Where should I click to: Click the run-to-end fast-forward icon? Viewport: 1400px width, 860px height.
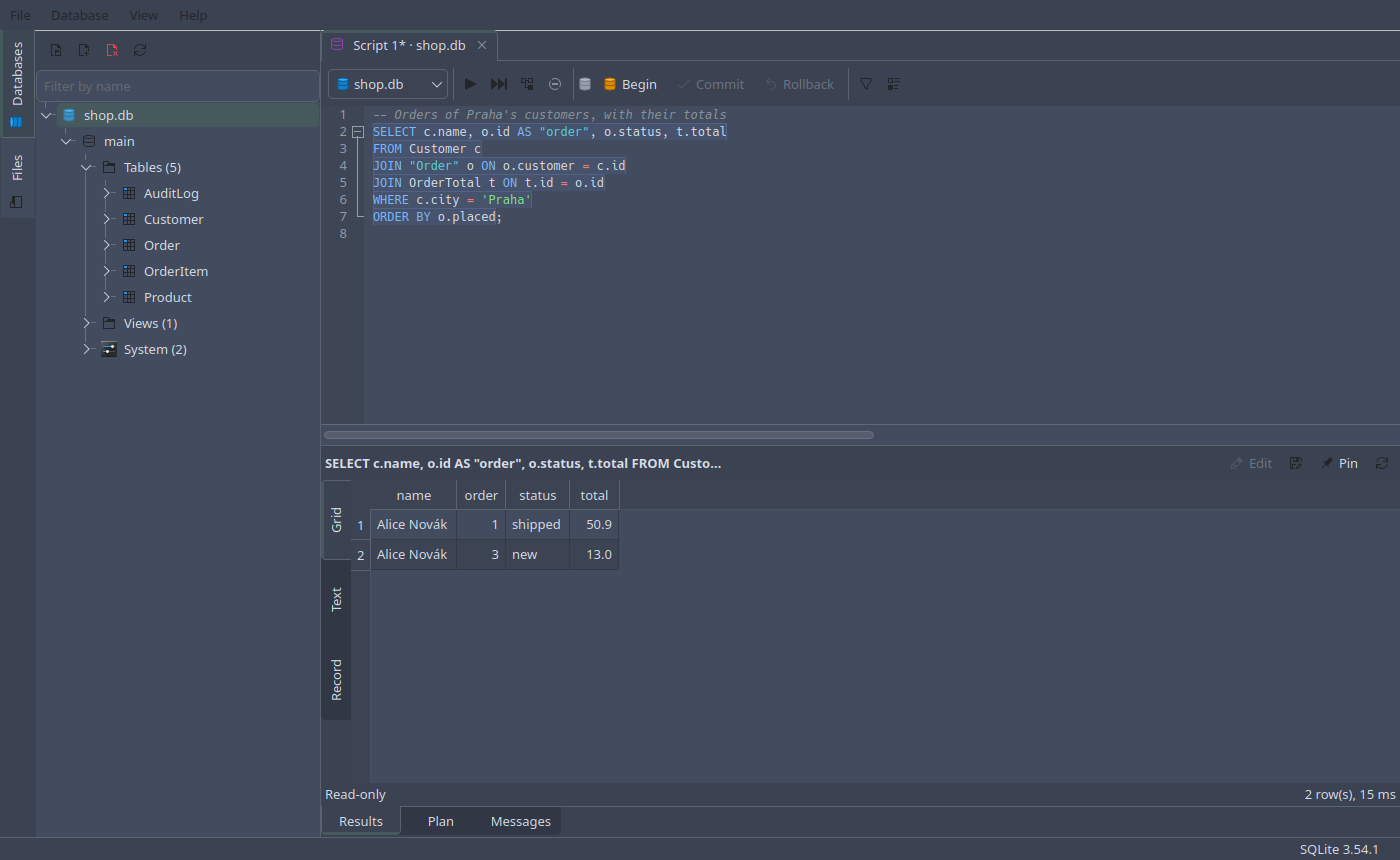pyautogui.click(x=499, y=84)
